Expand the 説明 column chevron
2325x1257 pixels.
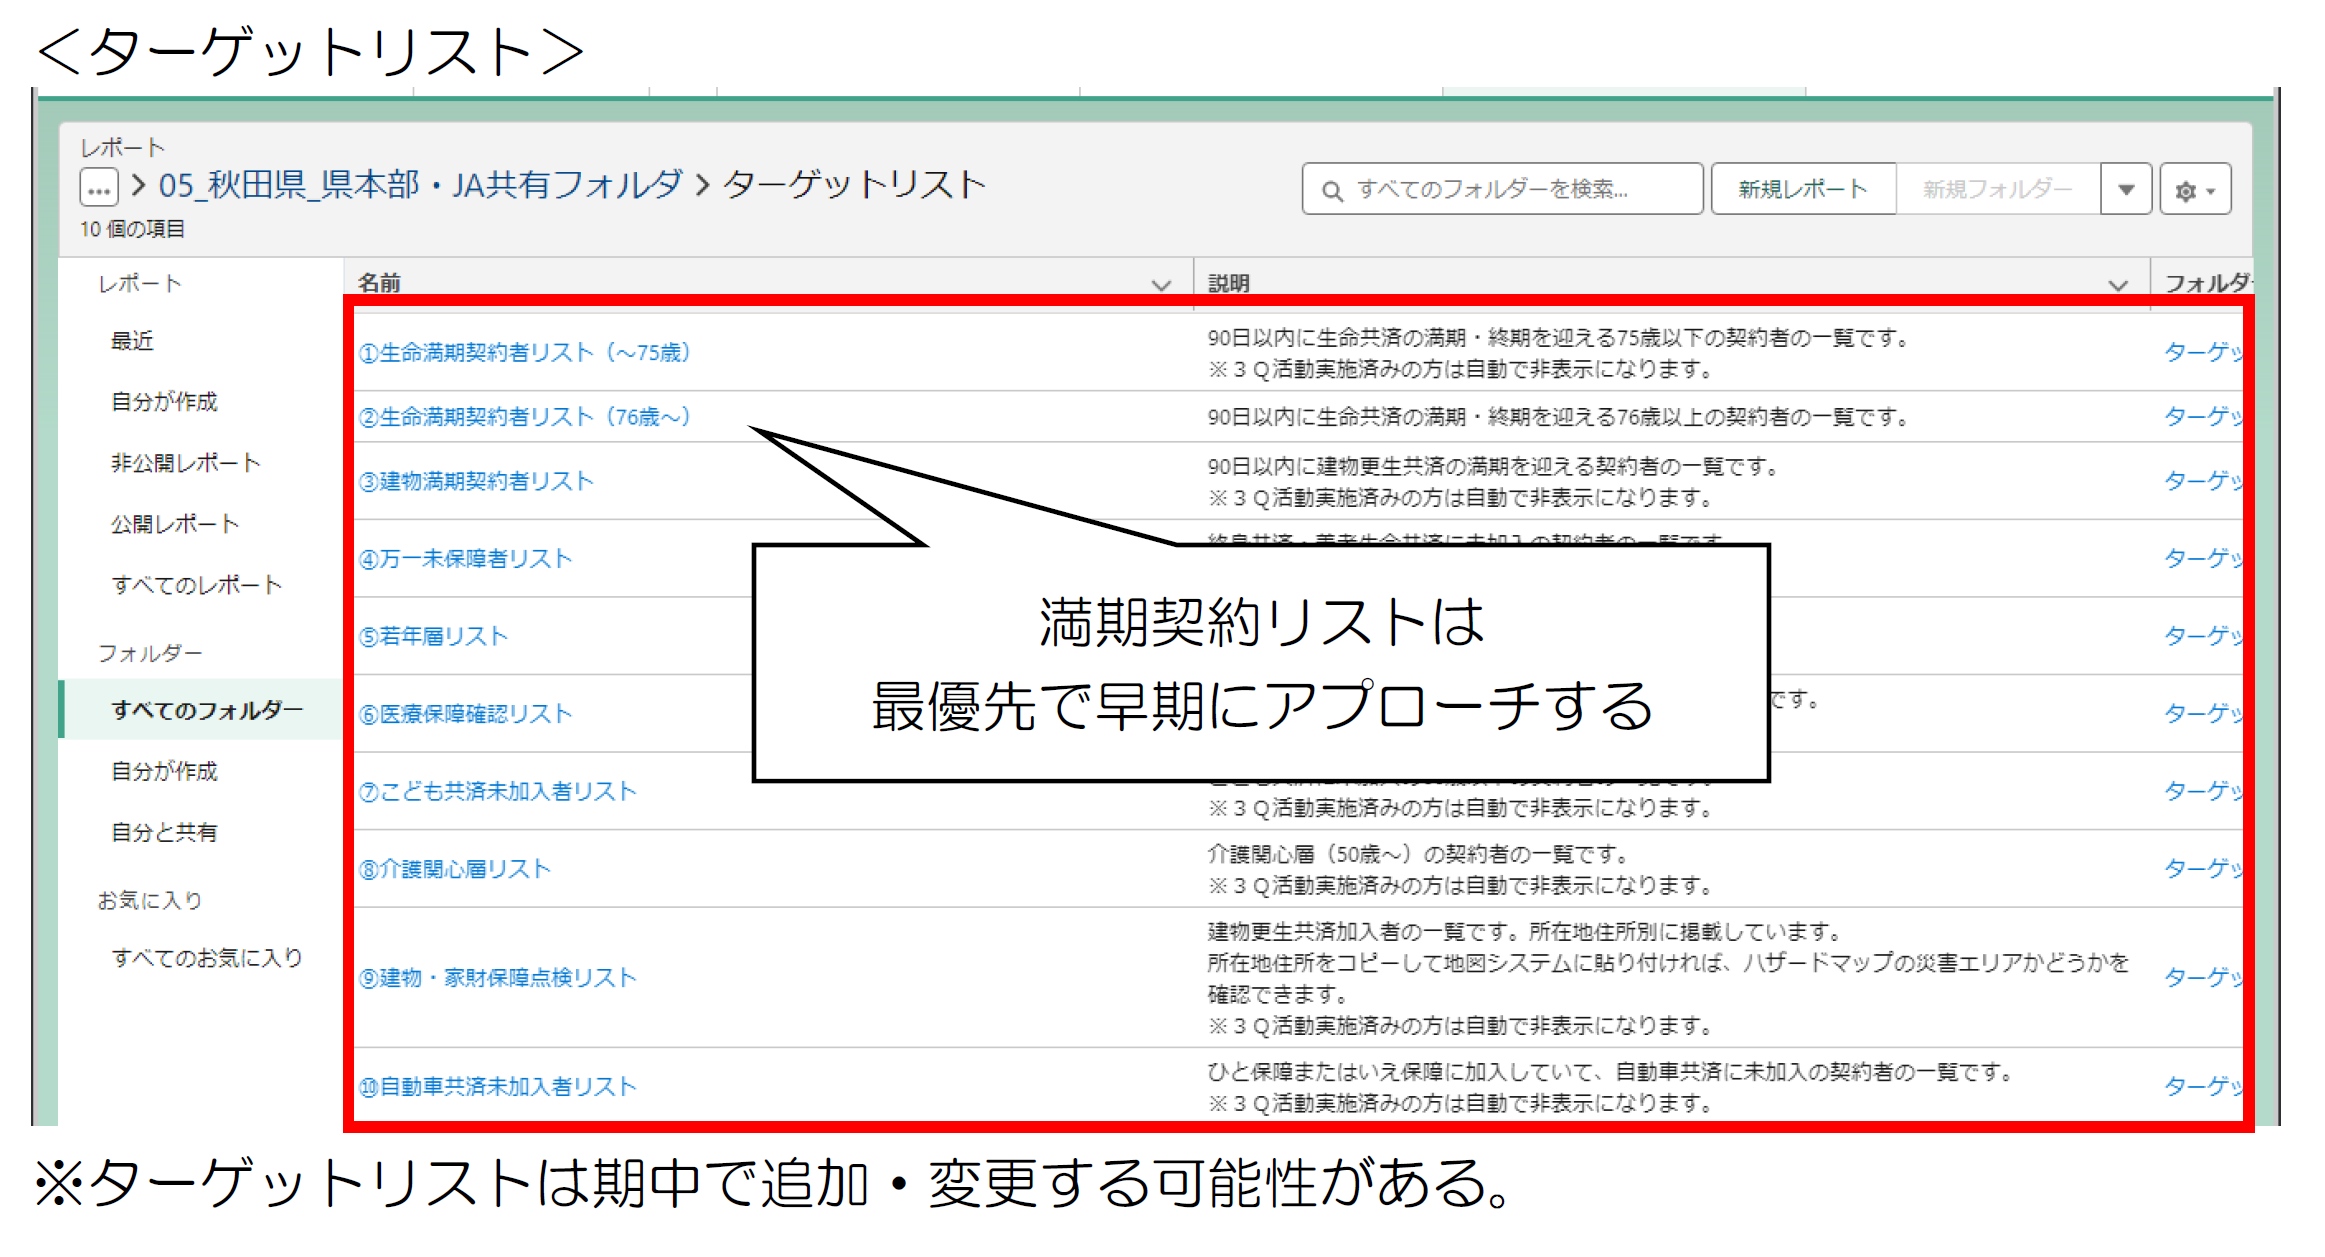coord(2117,285)
